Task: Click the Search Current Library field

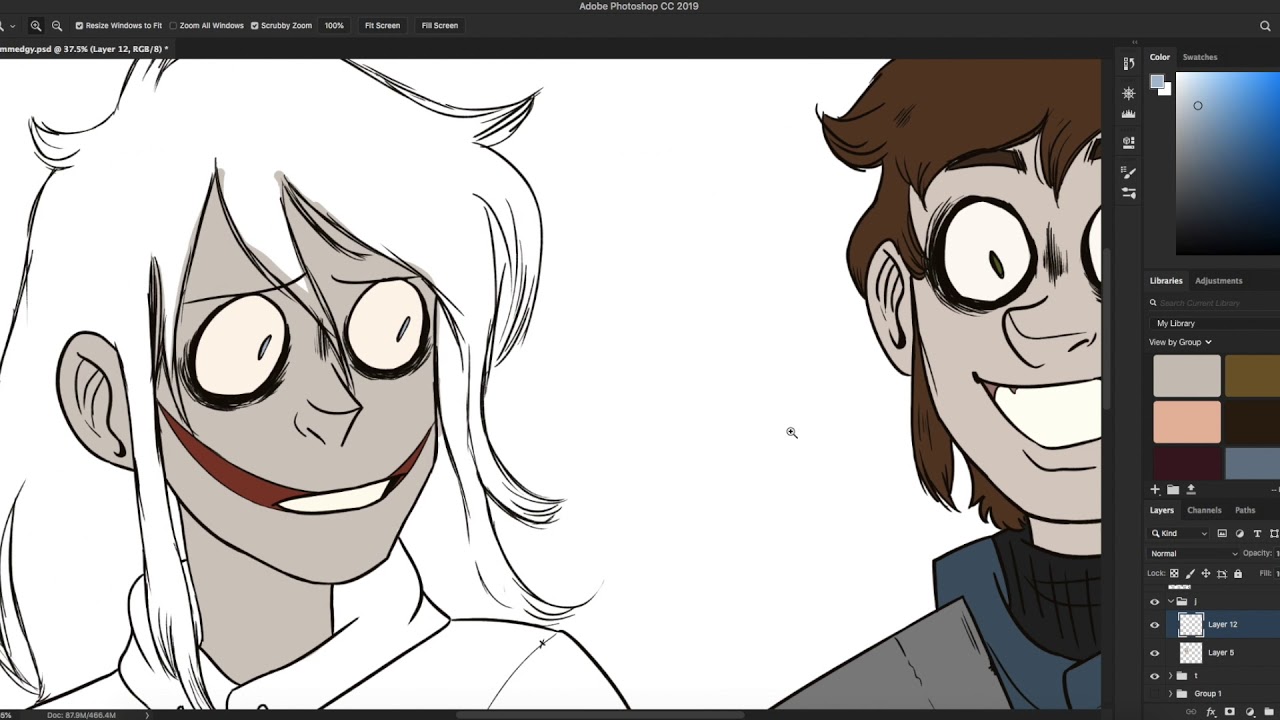Action: pyautogui.click(x=1214, y=303)
